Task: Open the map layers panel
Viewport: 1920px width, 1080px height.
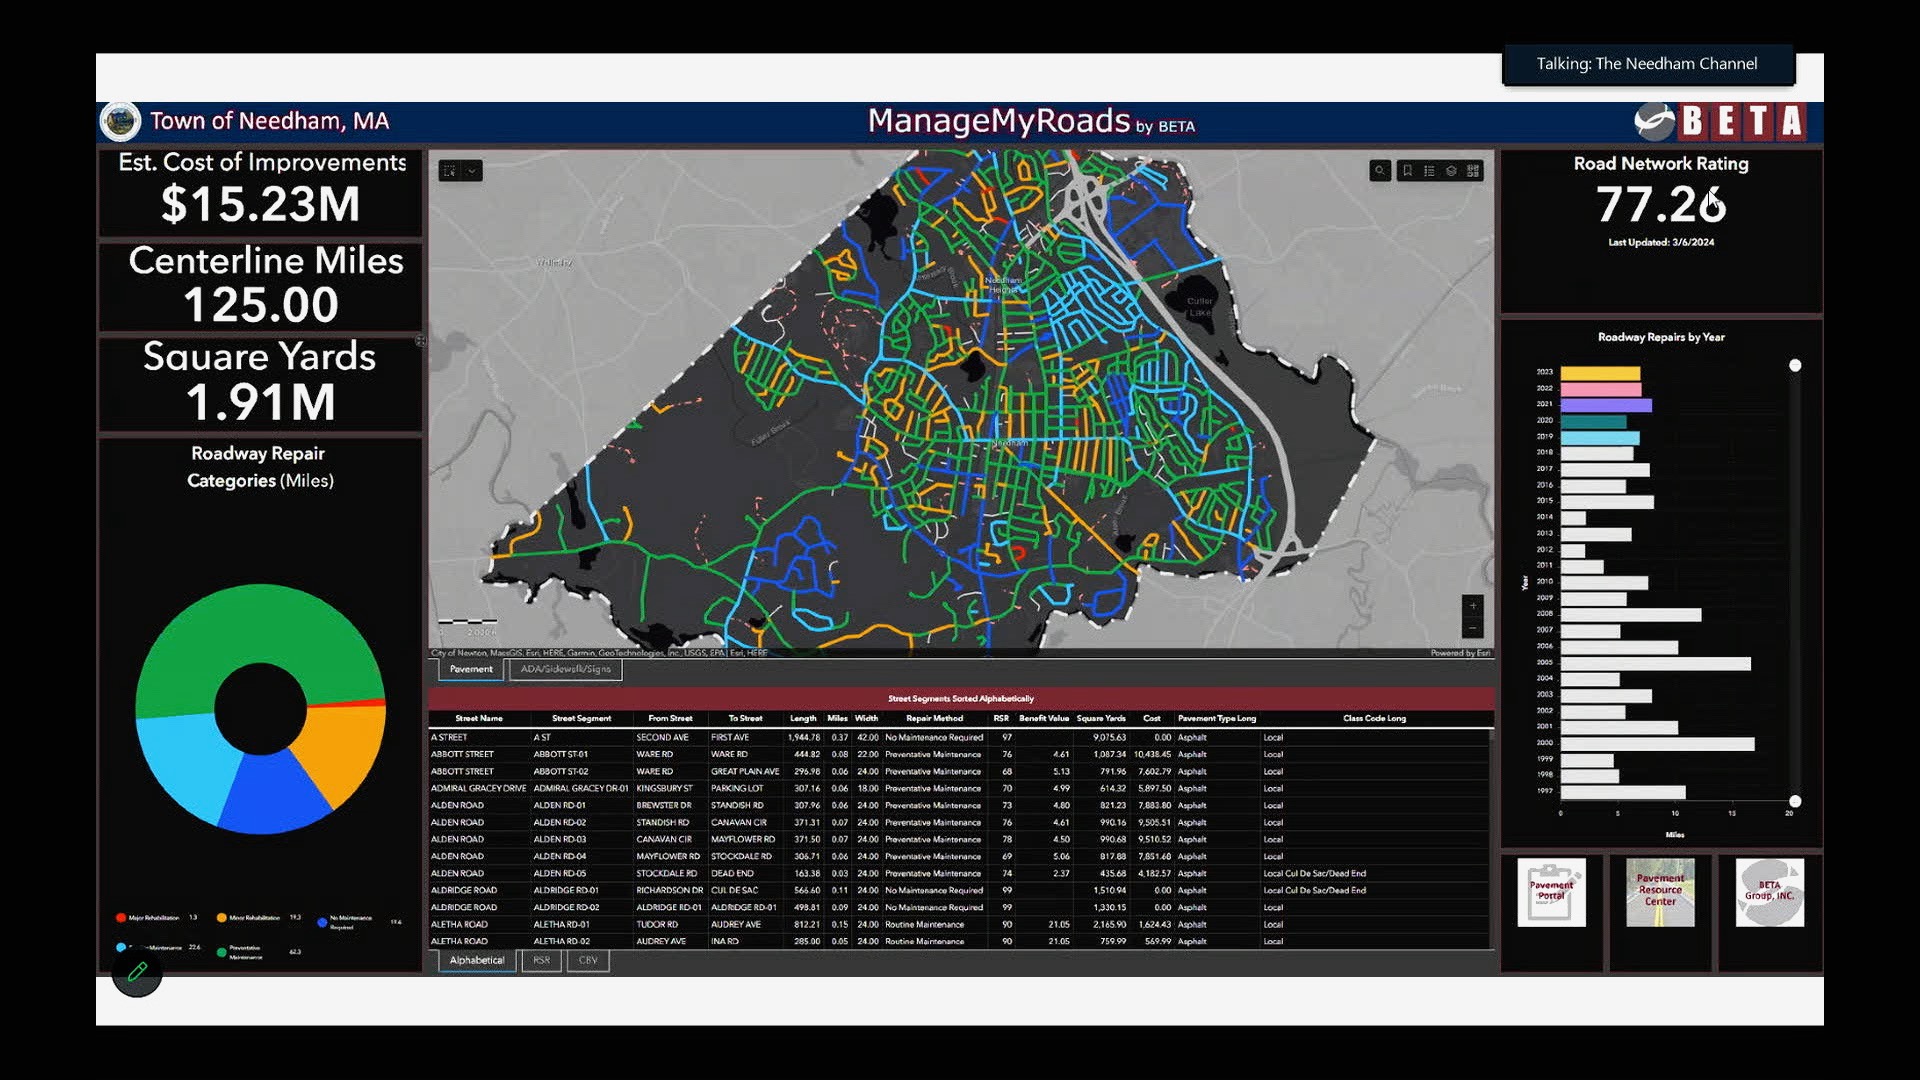Action: pos(1451,171)
